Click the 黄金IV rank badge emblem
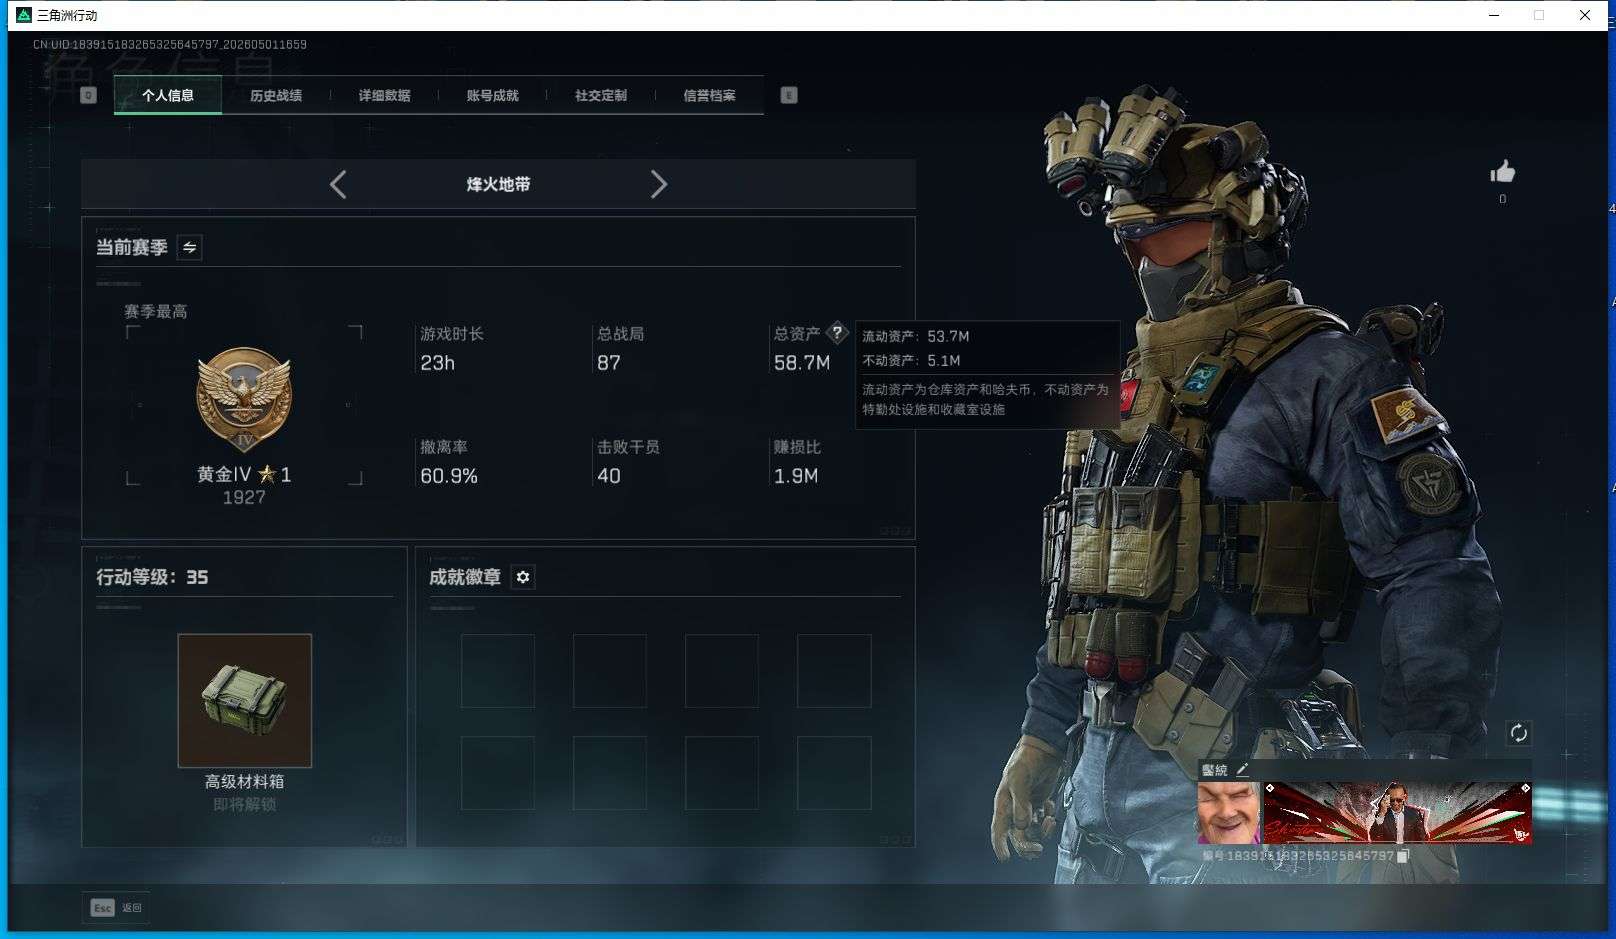1616x939 pixels. coord(244,400)
